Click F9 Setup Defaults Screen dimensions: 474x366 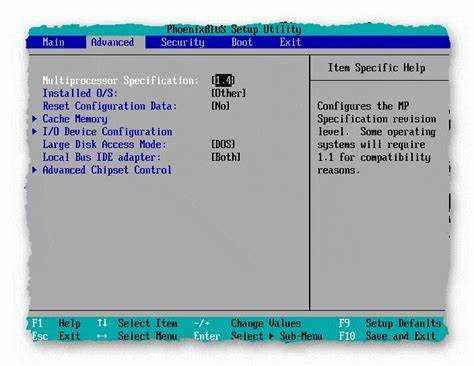coord(390,323)
